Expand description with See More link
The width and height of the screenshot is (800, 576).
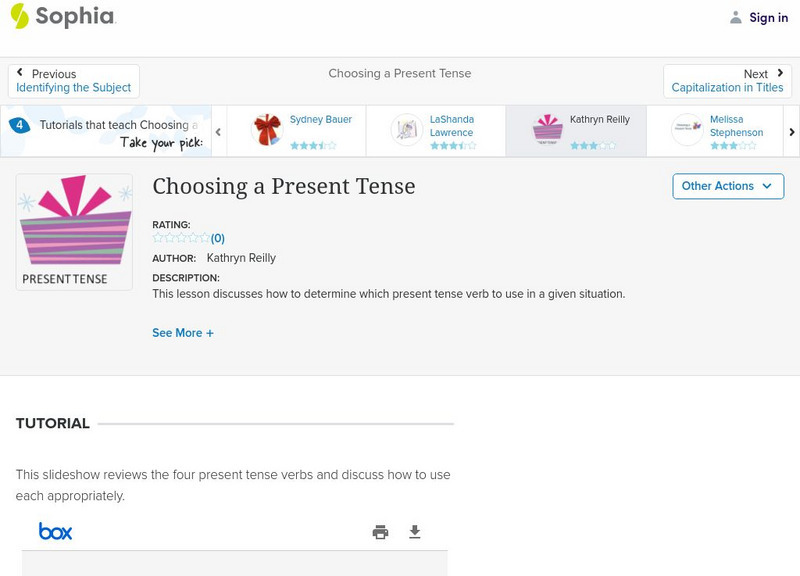[x=183, y=332]
